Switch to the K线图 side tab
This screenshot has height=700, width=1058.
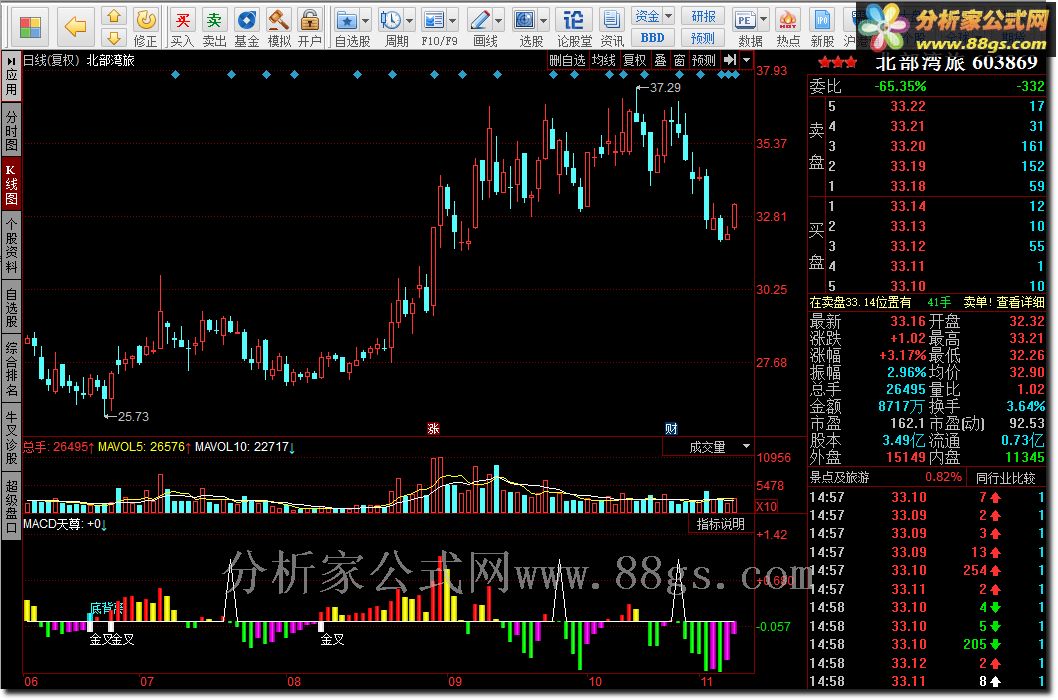tap(11, 184)
